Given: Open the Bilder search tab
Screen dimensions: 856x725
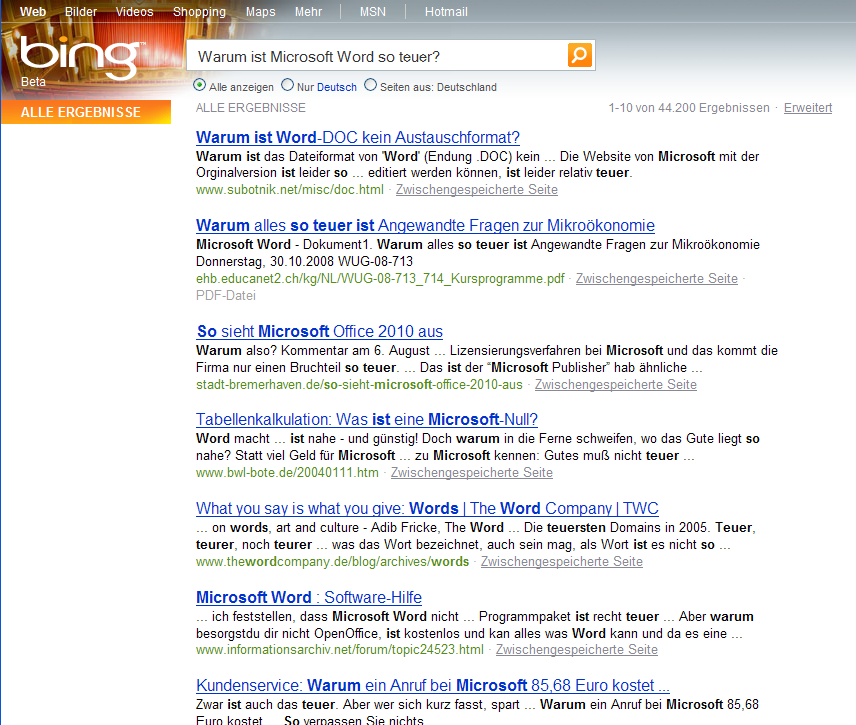Looking at the screenshot, I should click(x=81, y=12).
